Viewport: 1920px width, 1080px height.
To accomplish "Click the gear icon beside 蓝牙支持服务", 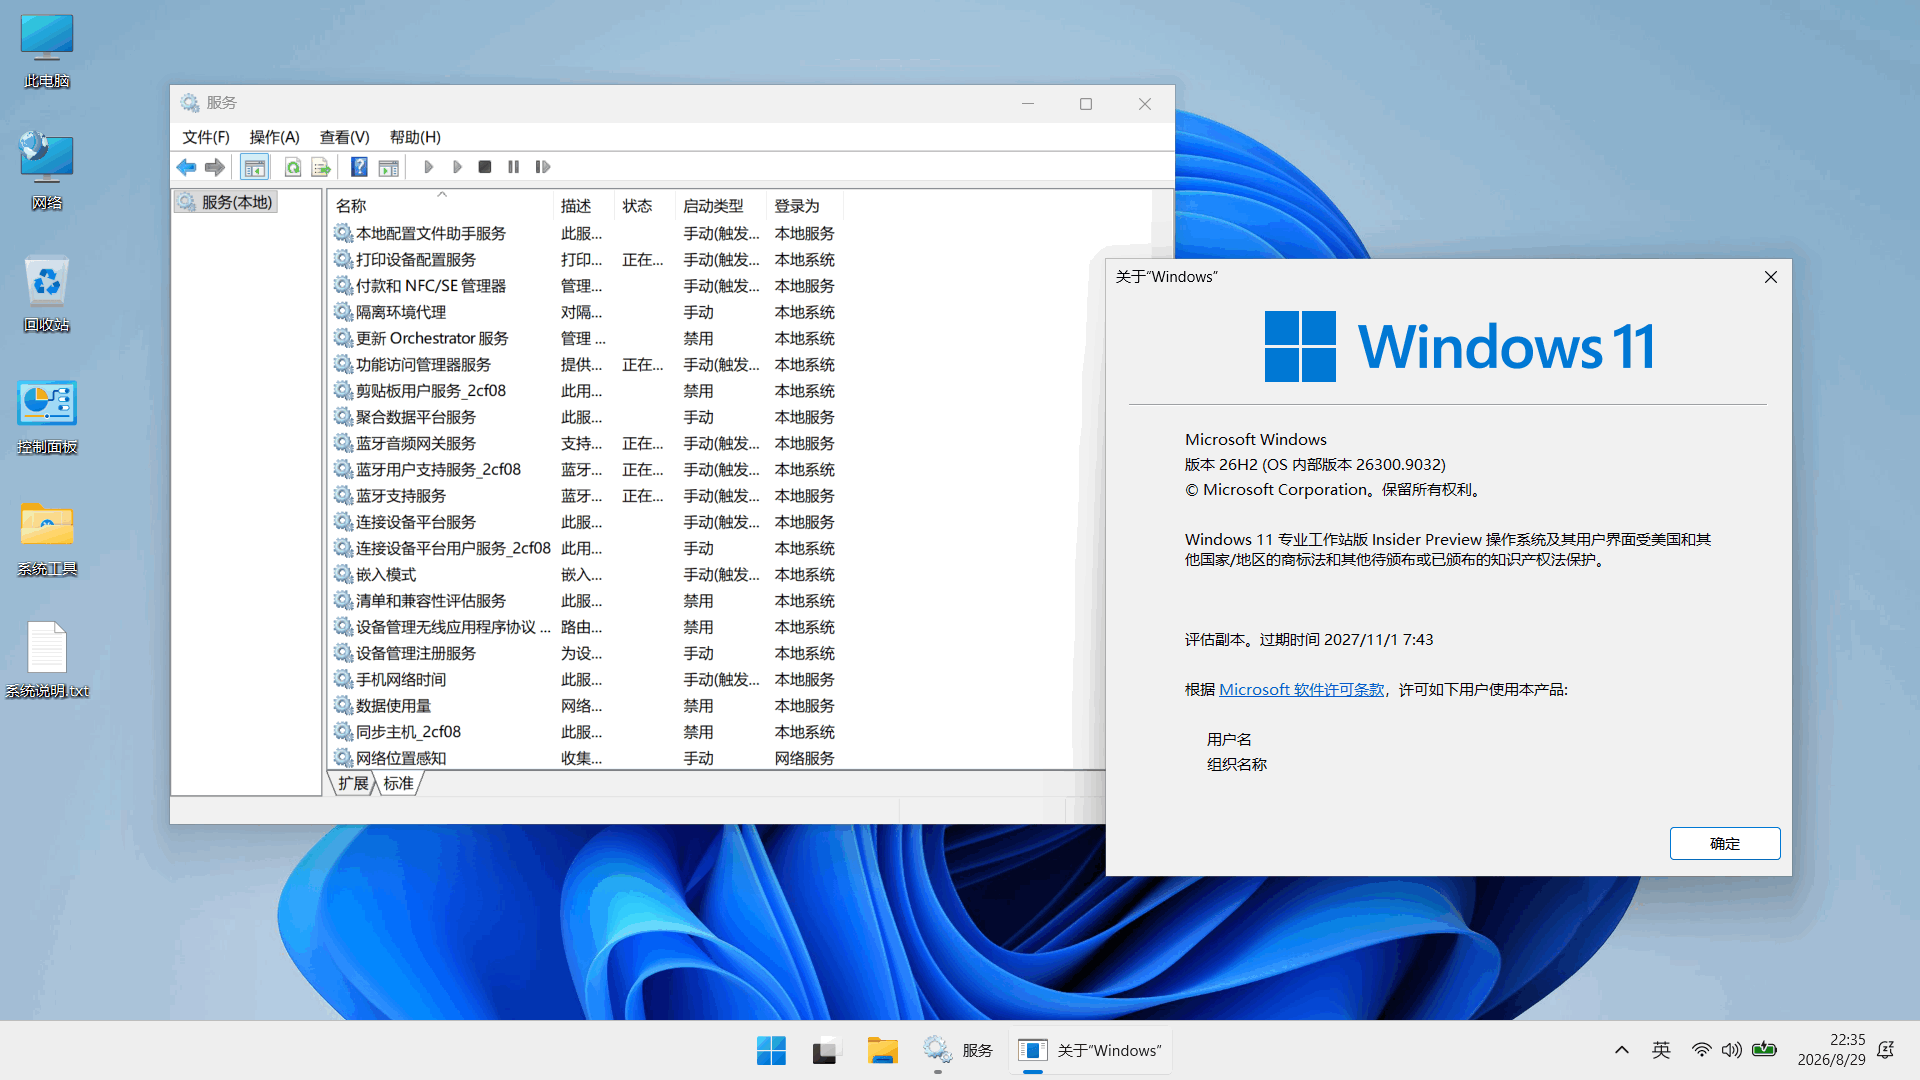I will click(343, 496).
